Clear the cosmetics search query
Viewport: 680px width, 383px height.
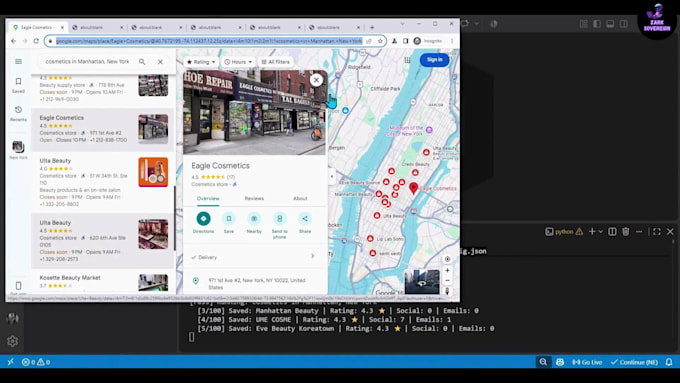[160, 62]
